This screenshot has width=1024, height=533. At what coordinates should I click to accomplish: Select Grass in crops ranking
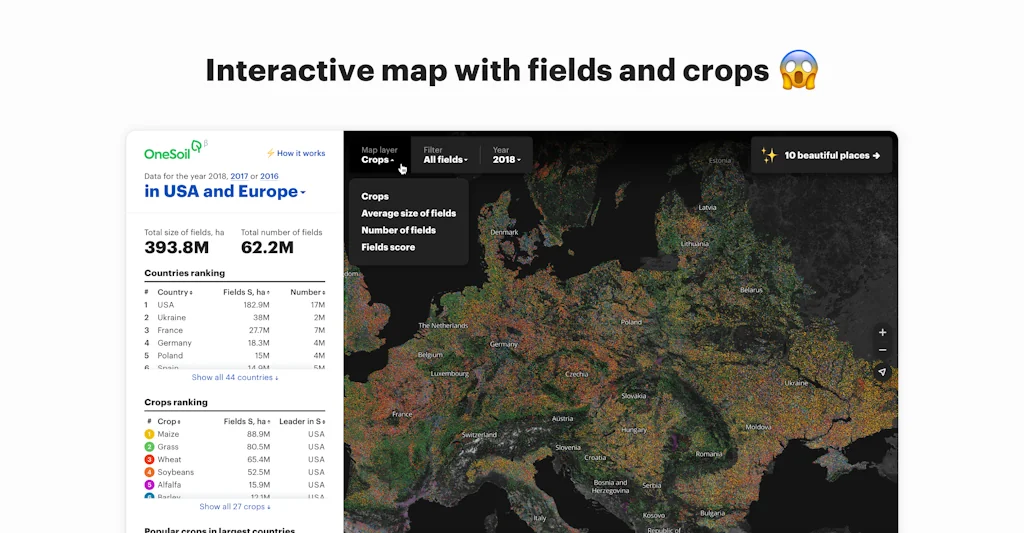[x=234, y=447]
